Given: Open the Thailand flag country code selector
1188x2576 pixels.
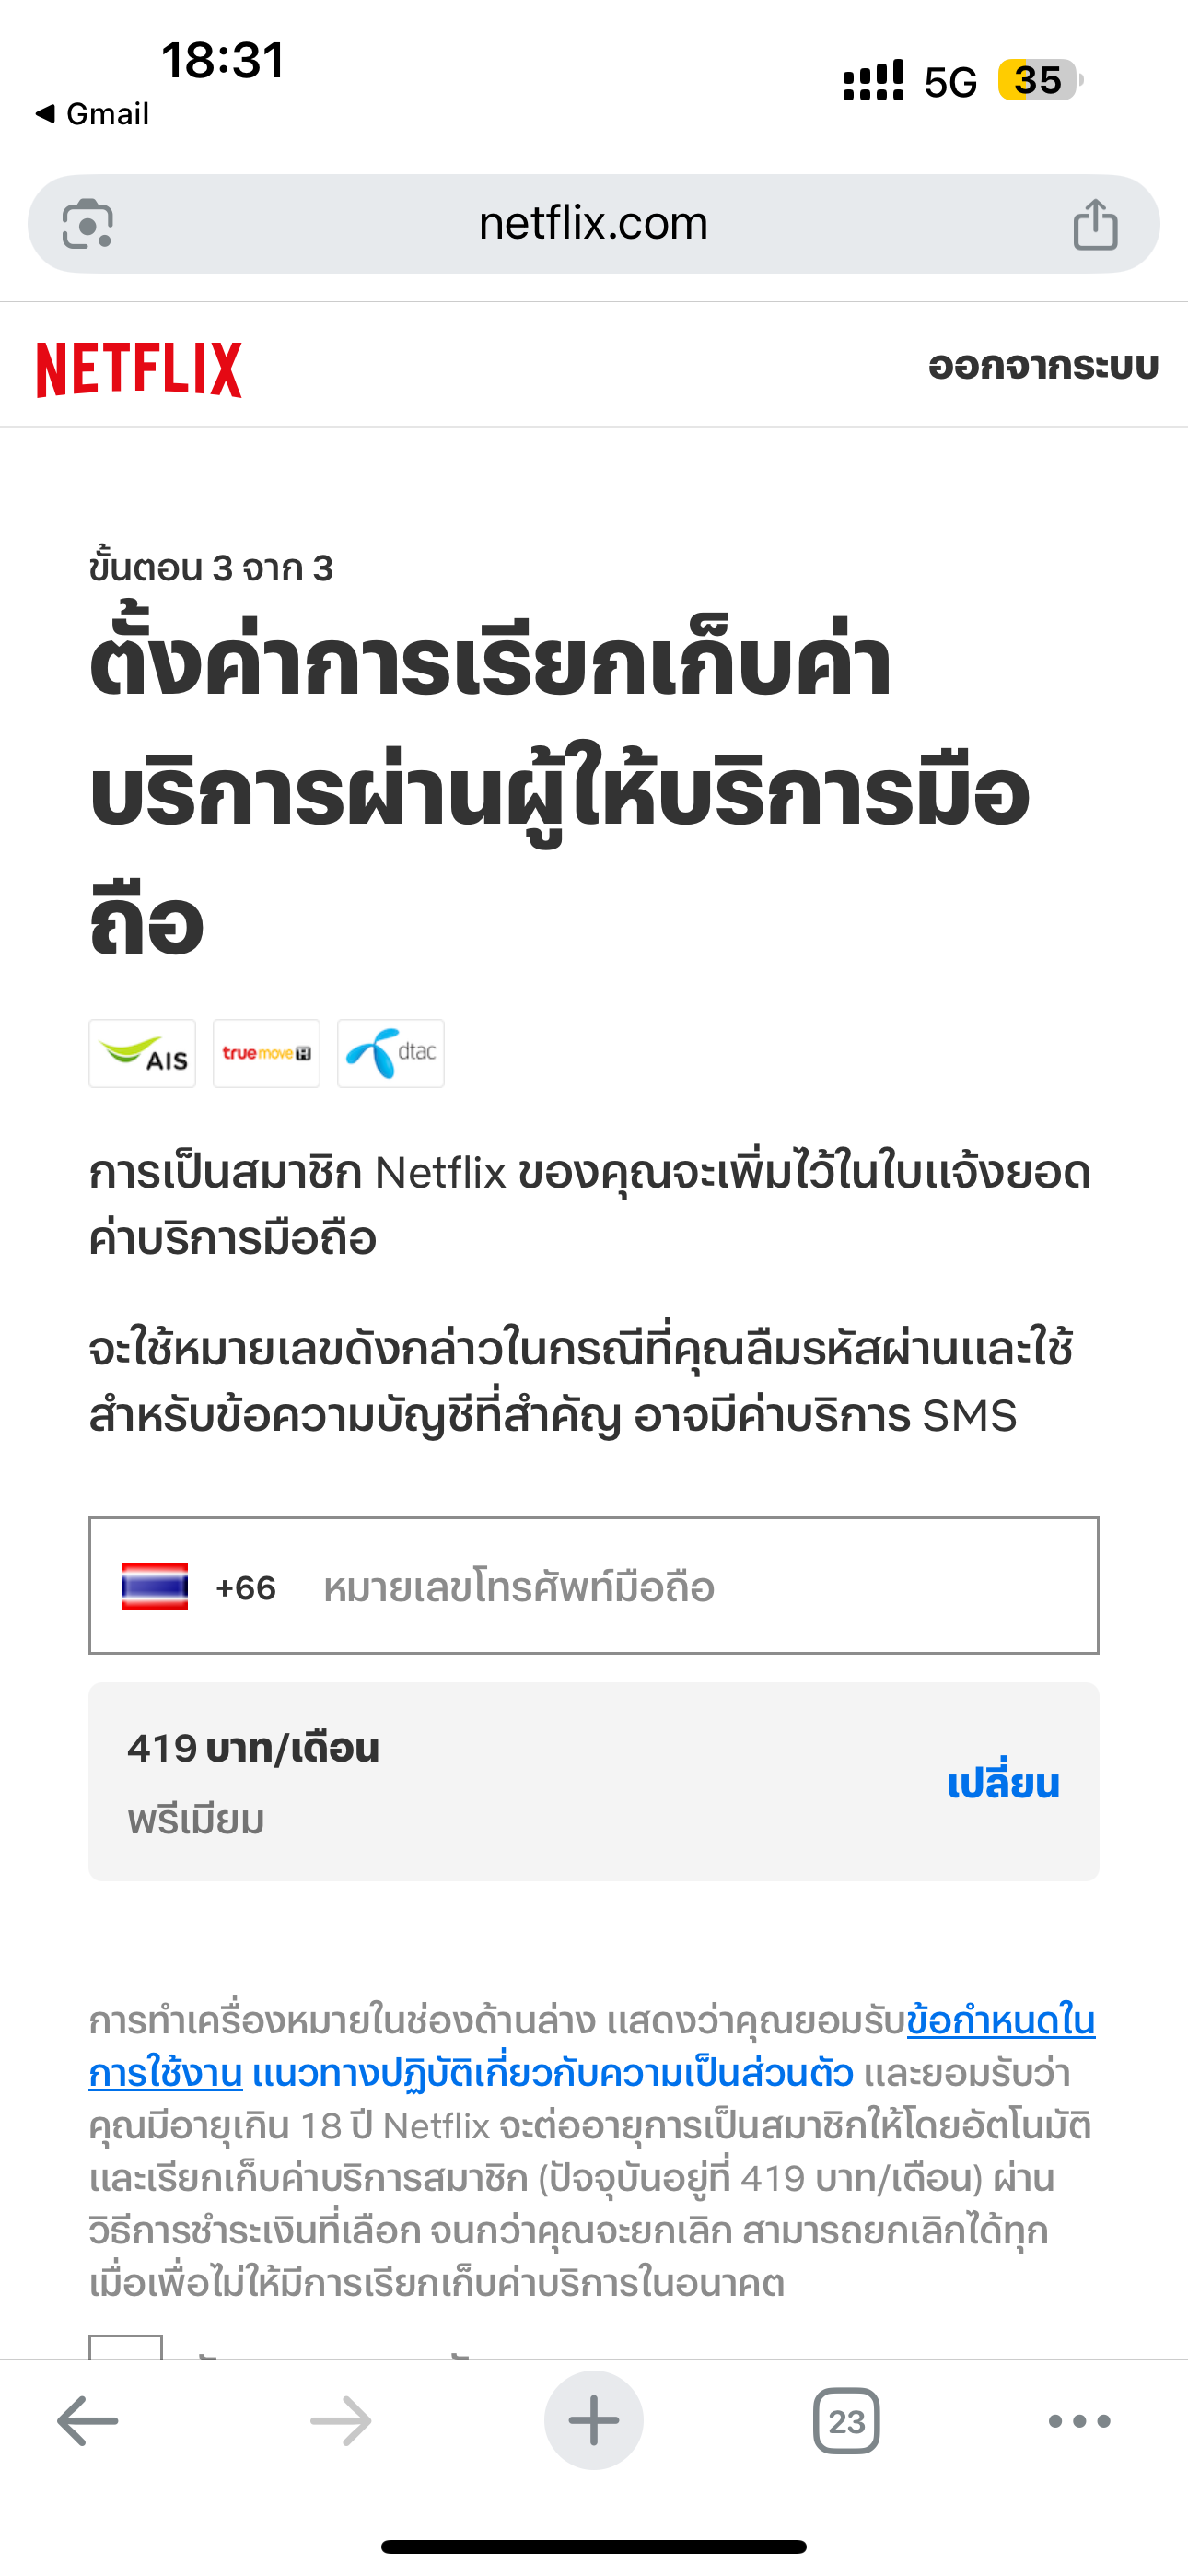Looking at the screenshot, I should tap(155, 1586).
